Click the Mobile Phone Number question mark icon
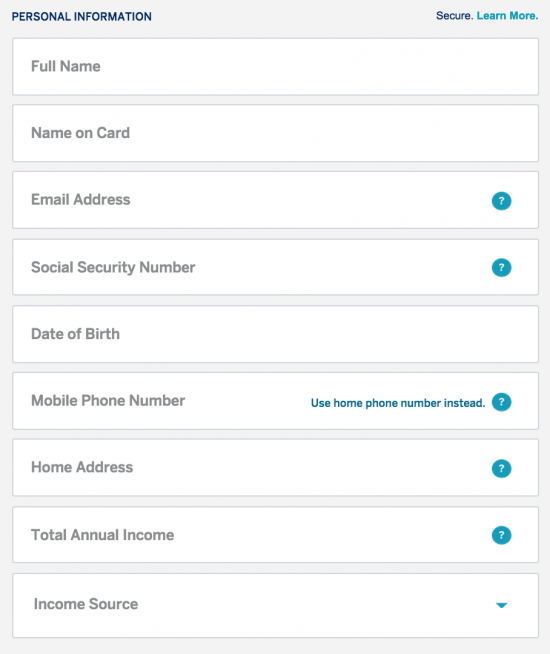 pyautogui.click(x=501, y=402)
